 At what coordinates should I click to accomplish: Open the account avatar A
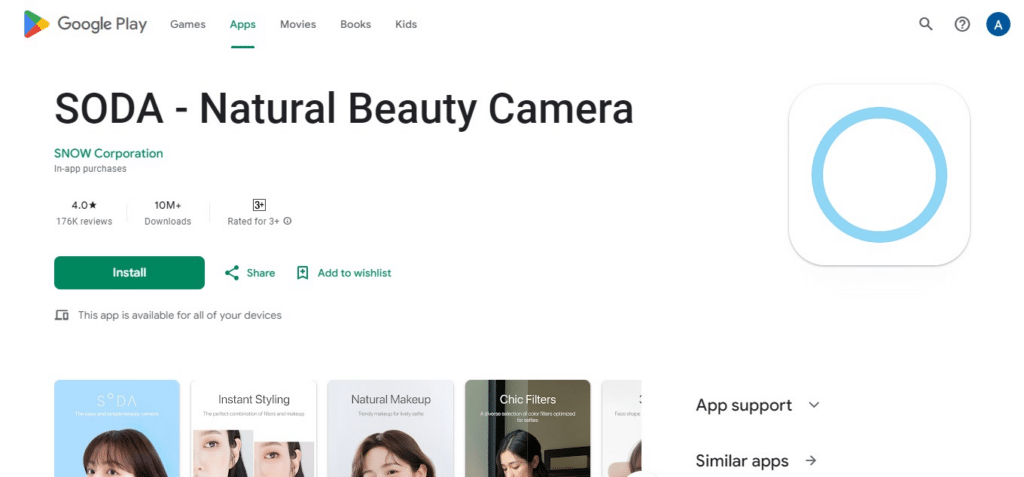click(998, 24)
